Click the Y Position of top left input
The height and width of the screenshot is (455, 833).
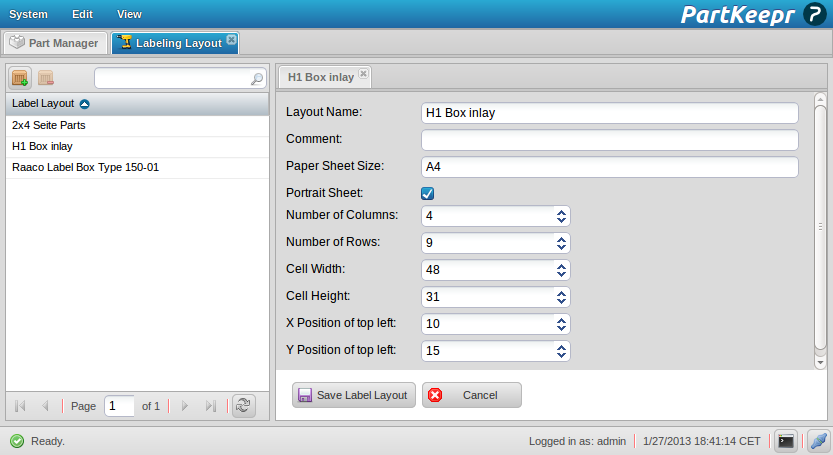click(x=488, y=351)
